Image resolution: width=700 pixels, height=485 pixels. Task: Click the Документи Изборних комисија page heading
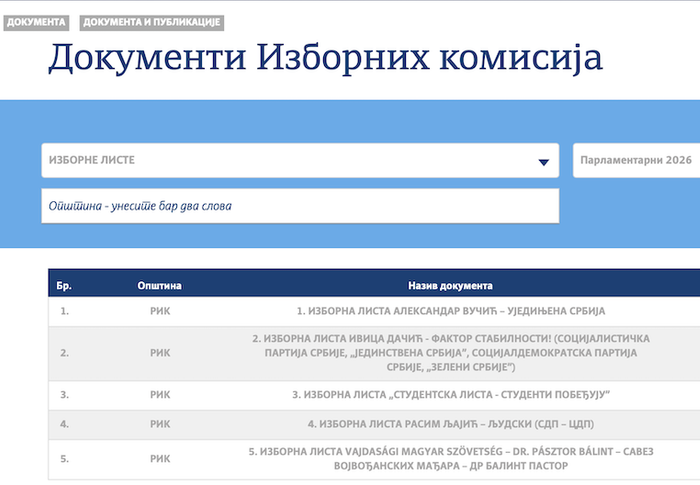pos(325,58)
